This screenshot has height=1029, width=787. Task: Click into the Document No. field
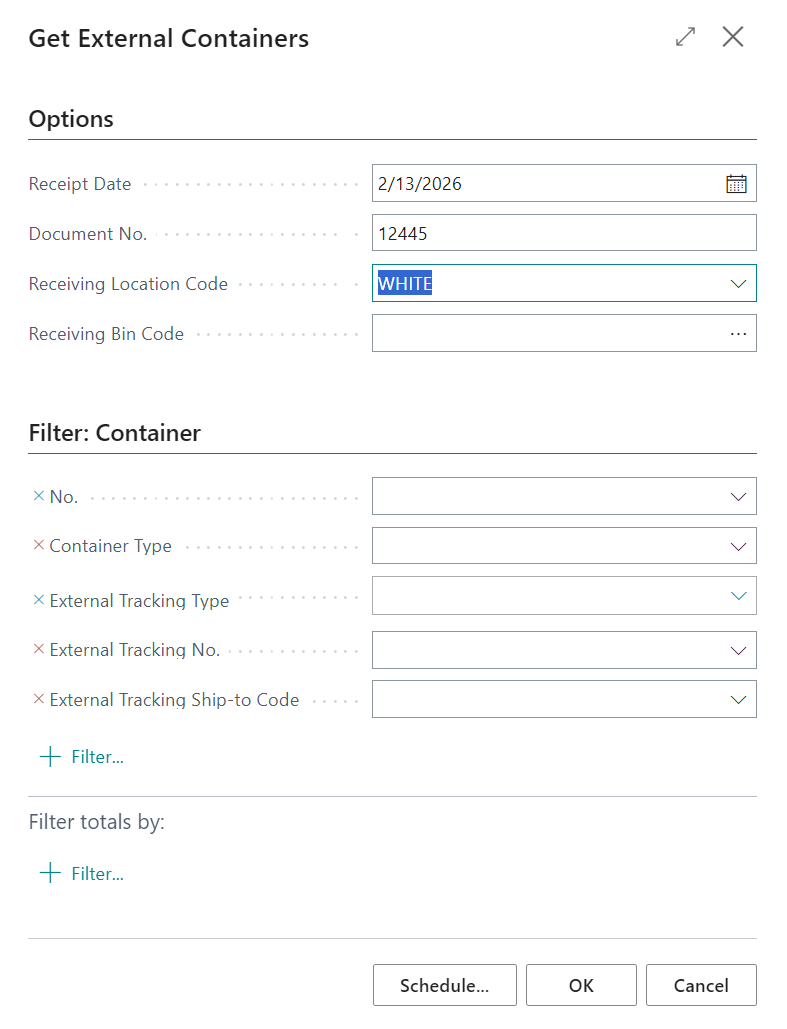click(563, 233)
